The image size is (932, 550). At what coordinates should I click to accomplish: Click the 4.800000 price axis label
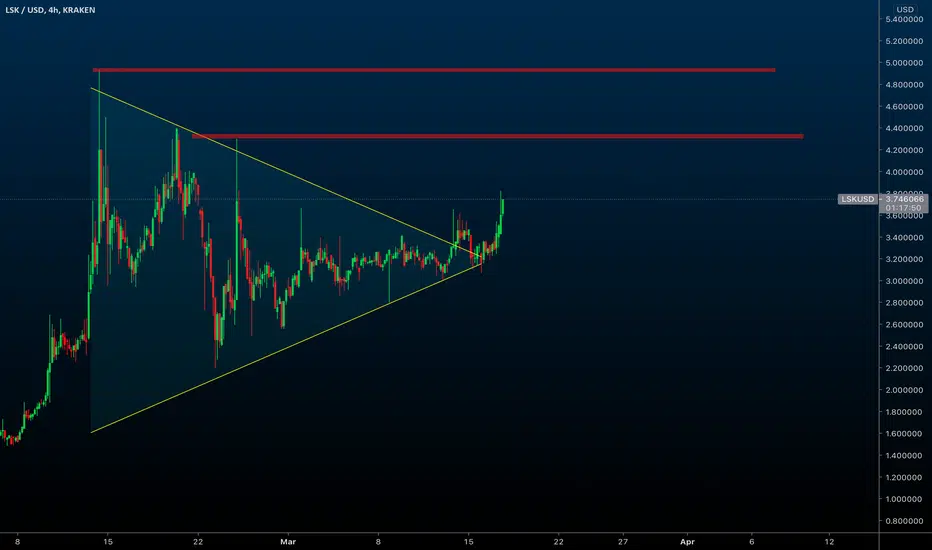coord(904,85)
